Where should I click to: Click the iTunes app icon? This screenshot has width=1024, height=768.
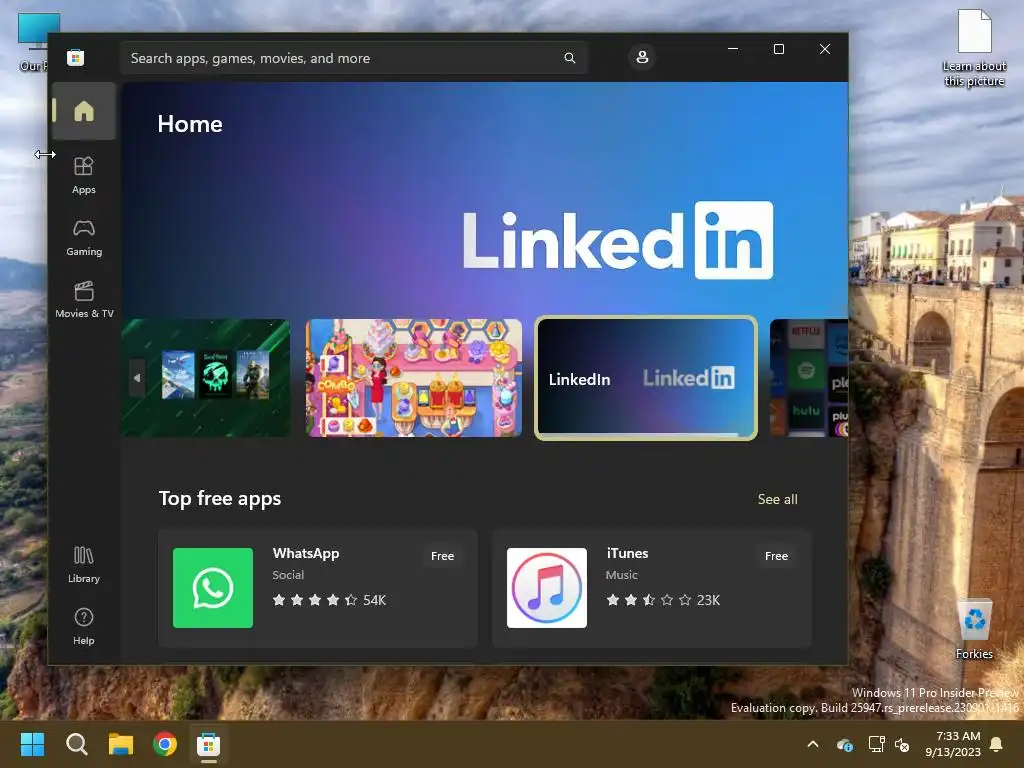coord(547,588)
